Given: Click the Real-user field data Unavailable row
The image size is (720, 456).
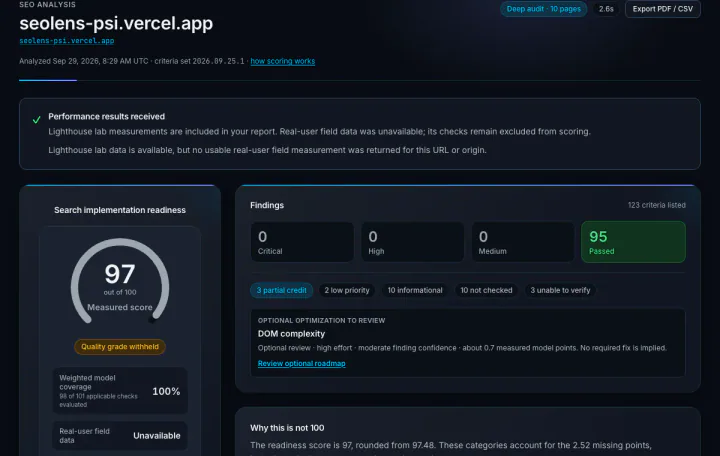Looking at the screenshot, I should click(x=120, y=435).
